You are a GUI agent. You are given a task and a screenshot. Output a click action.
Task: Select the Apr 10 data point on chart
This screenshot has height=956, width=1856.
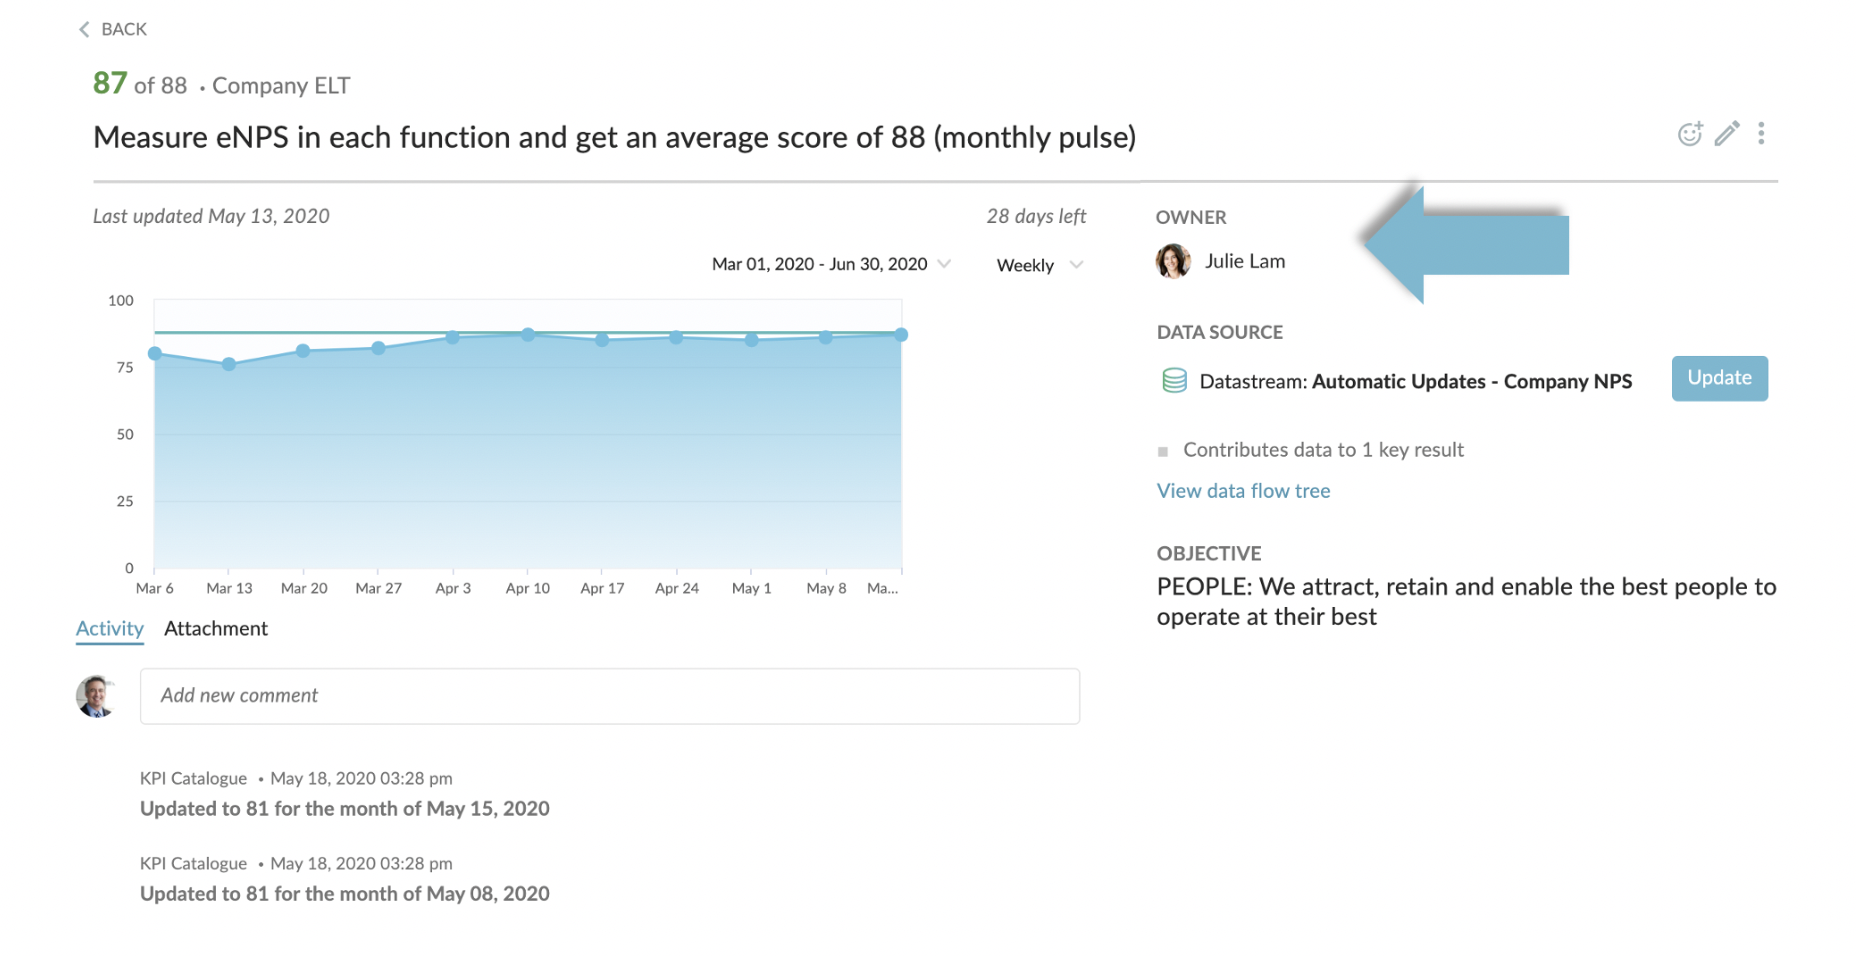(528, 335)
